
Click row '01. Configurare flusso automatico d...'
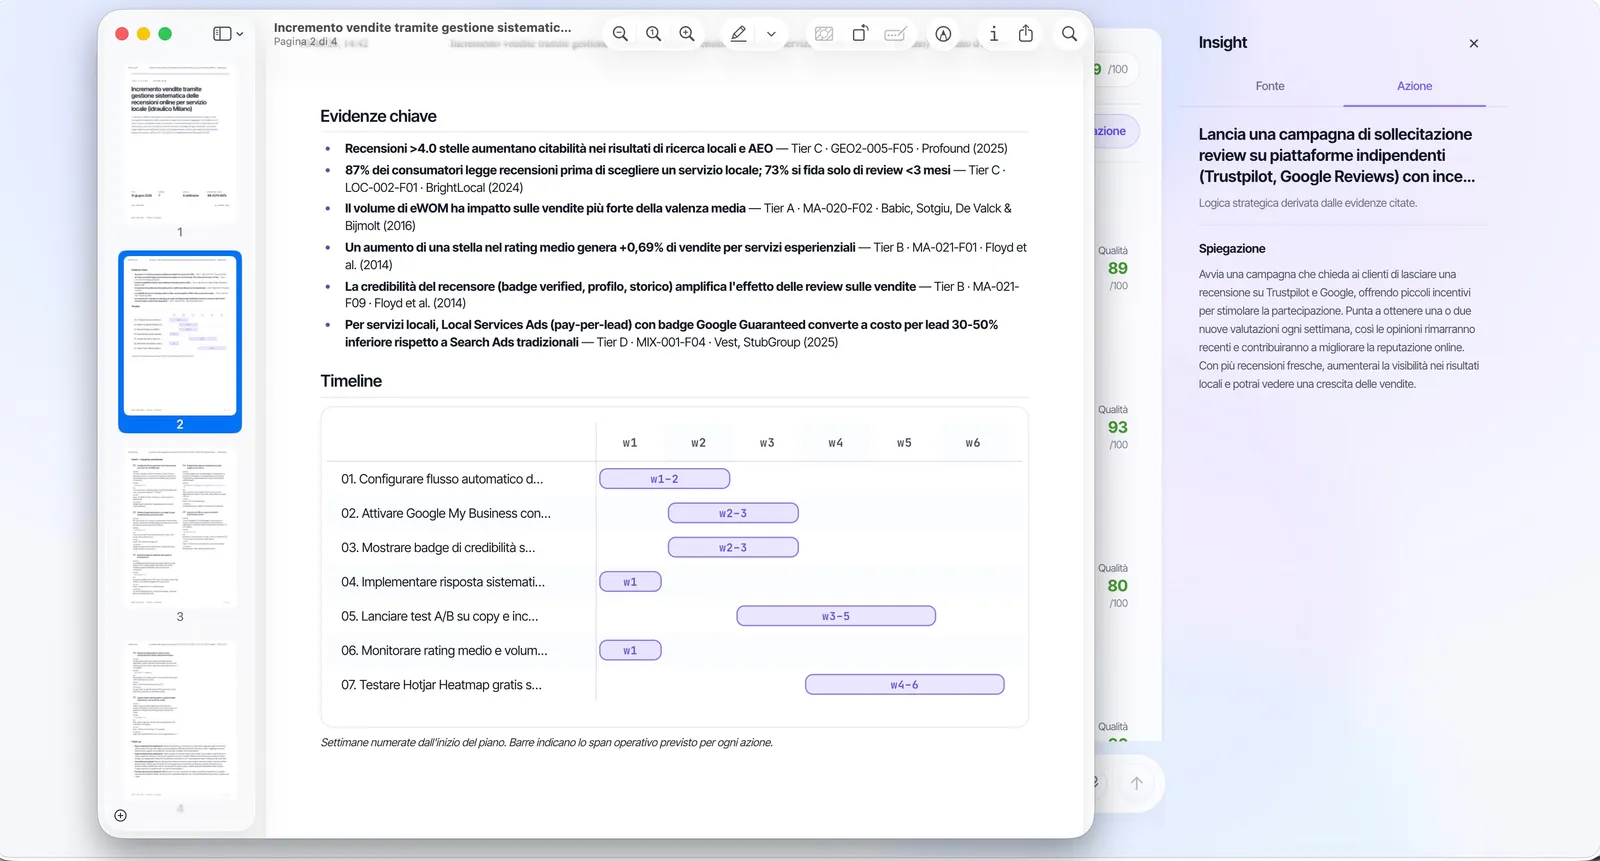click(x=442, y=479)
